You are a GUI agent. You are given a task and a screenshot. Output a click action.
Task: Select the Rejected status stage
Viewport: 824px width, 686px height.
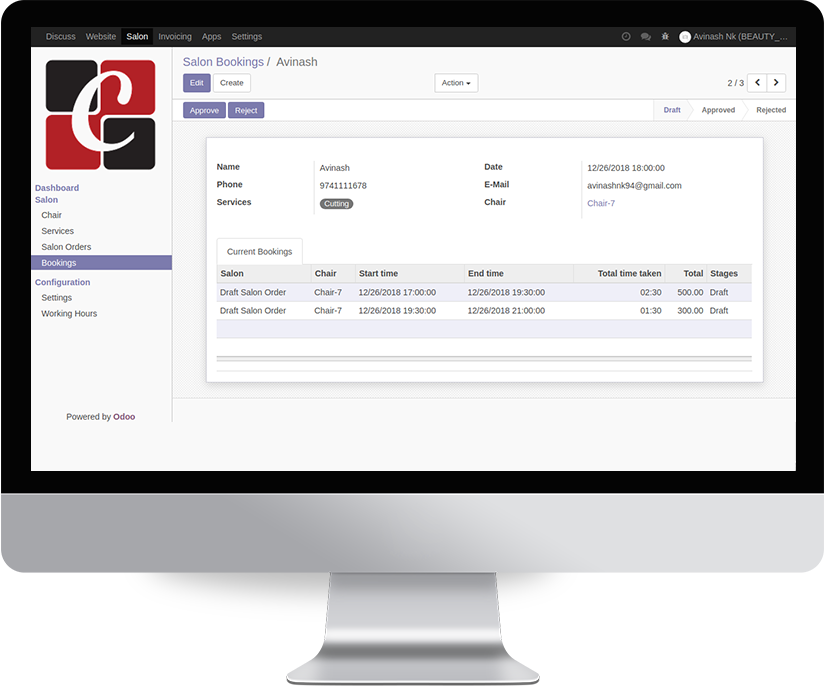(771, 110)
